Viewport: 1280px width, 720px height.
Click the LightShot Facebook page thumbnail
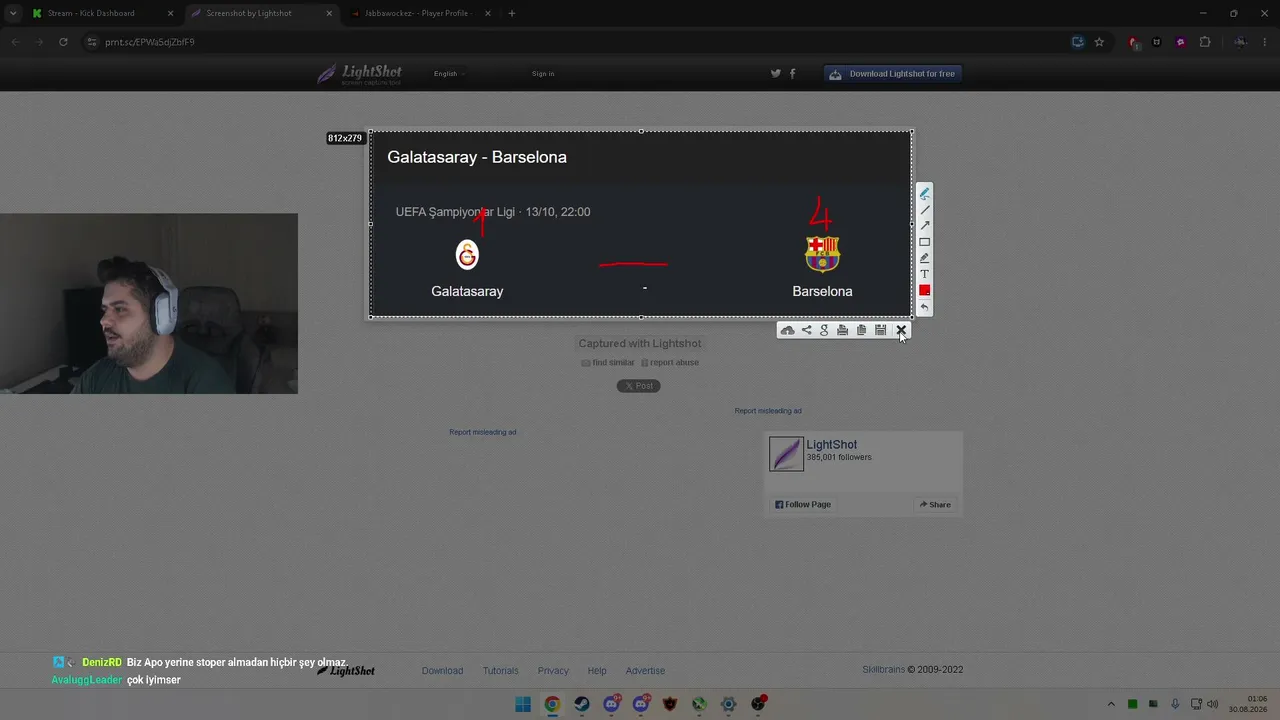click(786, 454)
